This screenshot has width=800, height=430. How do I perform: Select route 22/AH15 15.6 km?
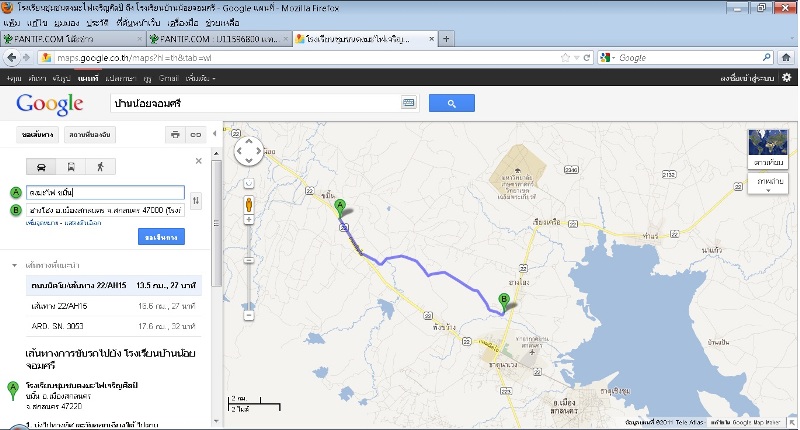[x=114, y=306]
